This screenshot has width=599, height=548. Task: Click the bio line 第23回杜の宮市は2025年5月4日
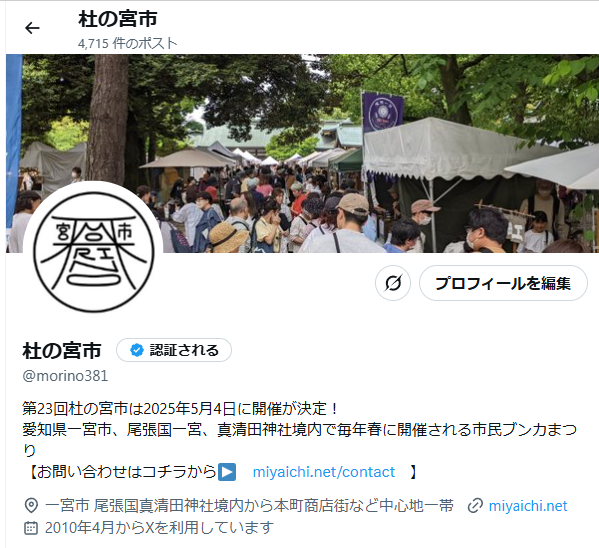[x=180, y=409]
